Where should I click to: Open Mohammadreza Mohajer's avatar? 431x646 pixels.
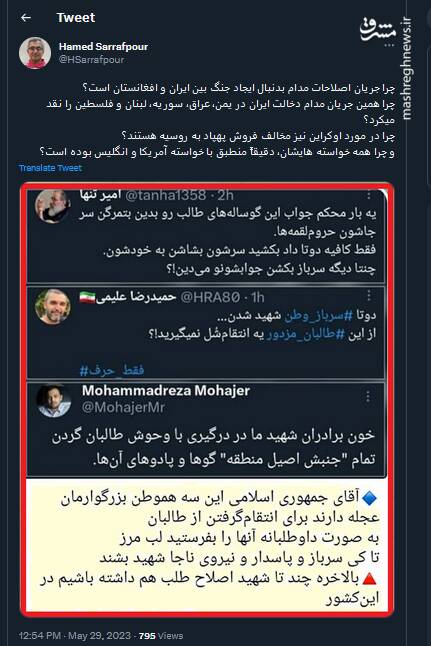[54, 401]
